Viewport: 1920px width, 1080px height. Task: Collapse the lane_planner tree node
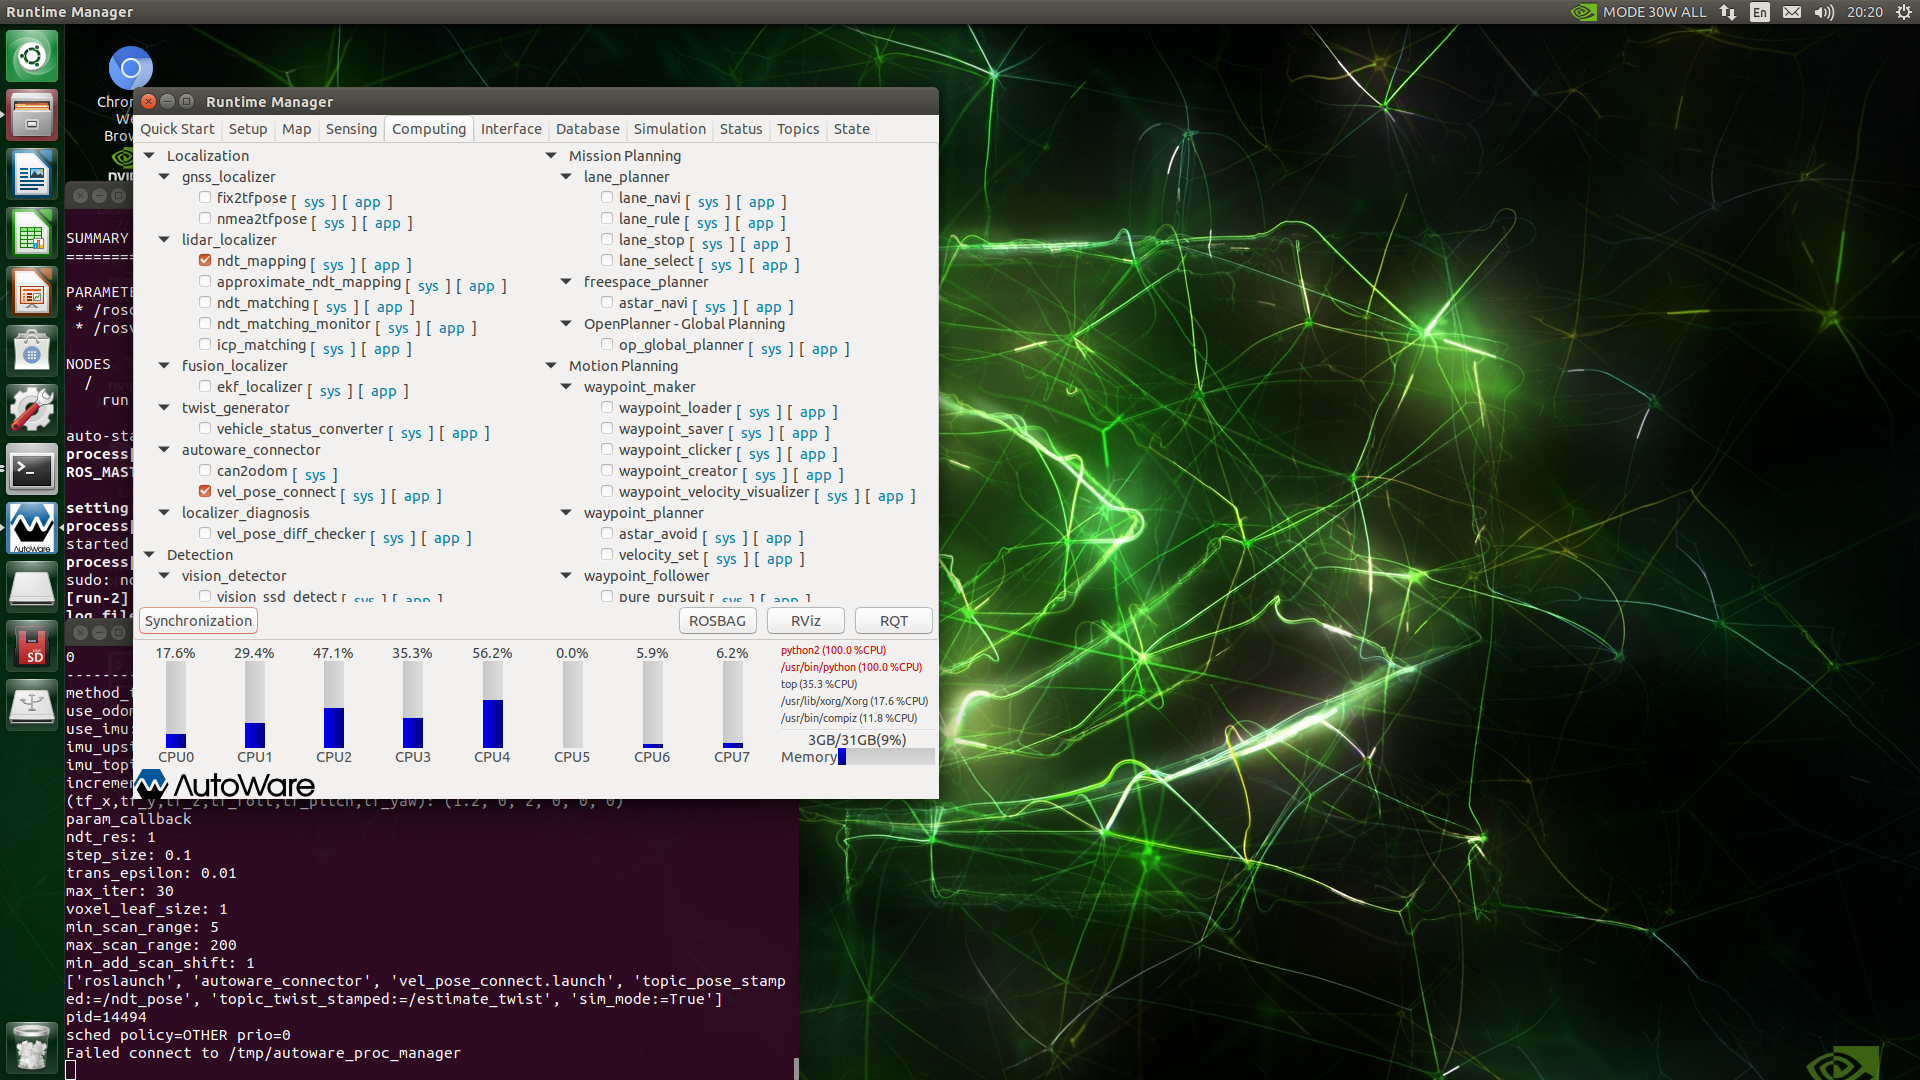coord(566,176)
